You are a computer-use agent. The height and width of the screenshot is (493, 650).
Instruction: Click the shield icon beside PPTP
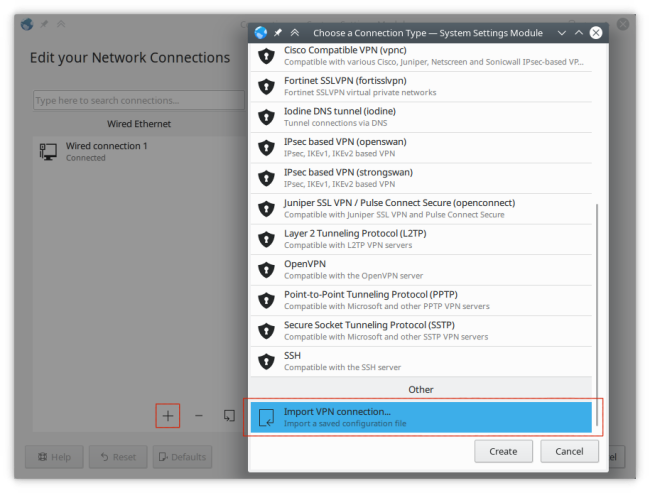tap(266, 301)
